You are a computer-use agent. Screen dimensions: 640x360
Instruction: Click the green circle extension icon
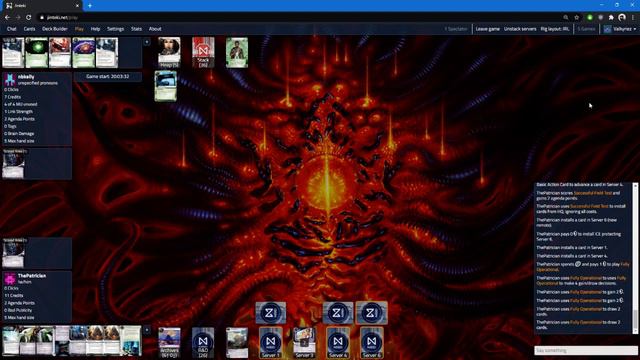590,18
